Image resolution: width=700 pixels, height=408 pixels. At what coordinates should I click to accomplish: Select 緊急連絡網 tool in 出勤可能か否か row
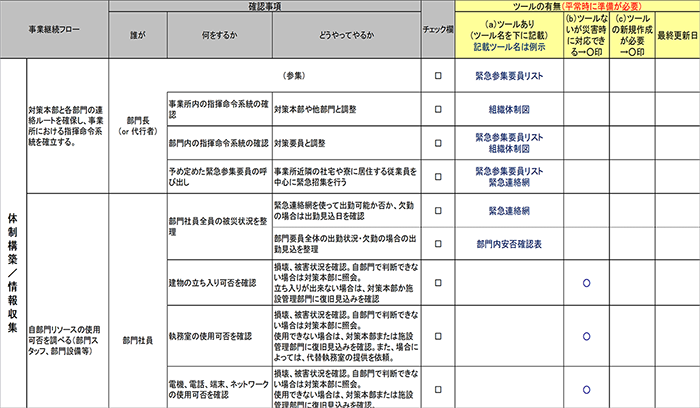509,211
